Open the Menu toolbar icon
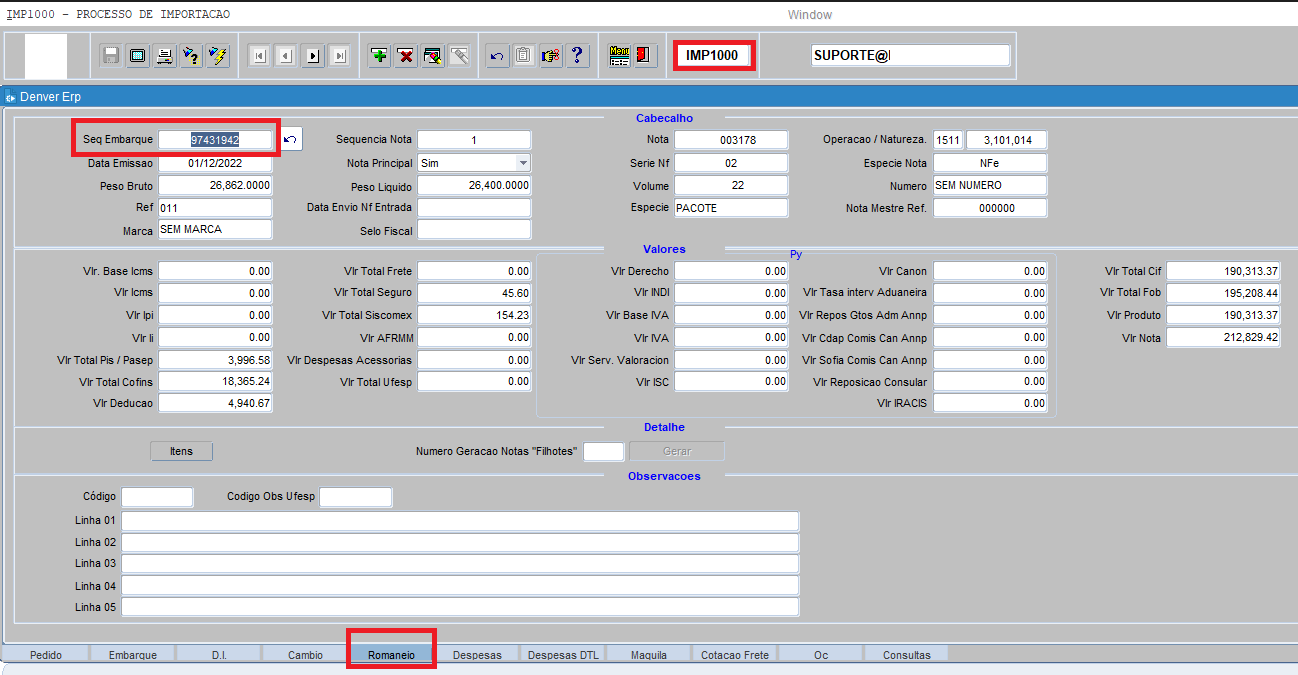Viewport: 1298px width, 675px height. click(619, 56)
